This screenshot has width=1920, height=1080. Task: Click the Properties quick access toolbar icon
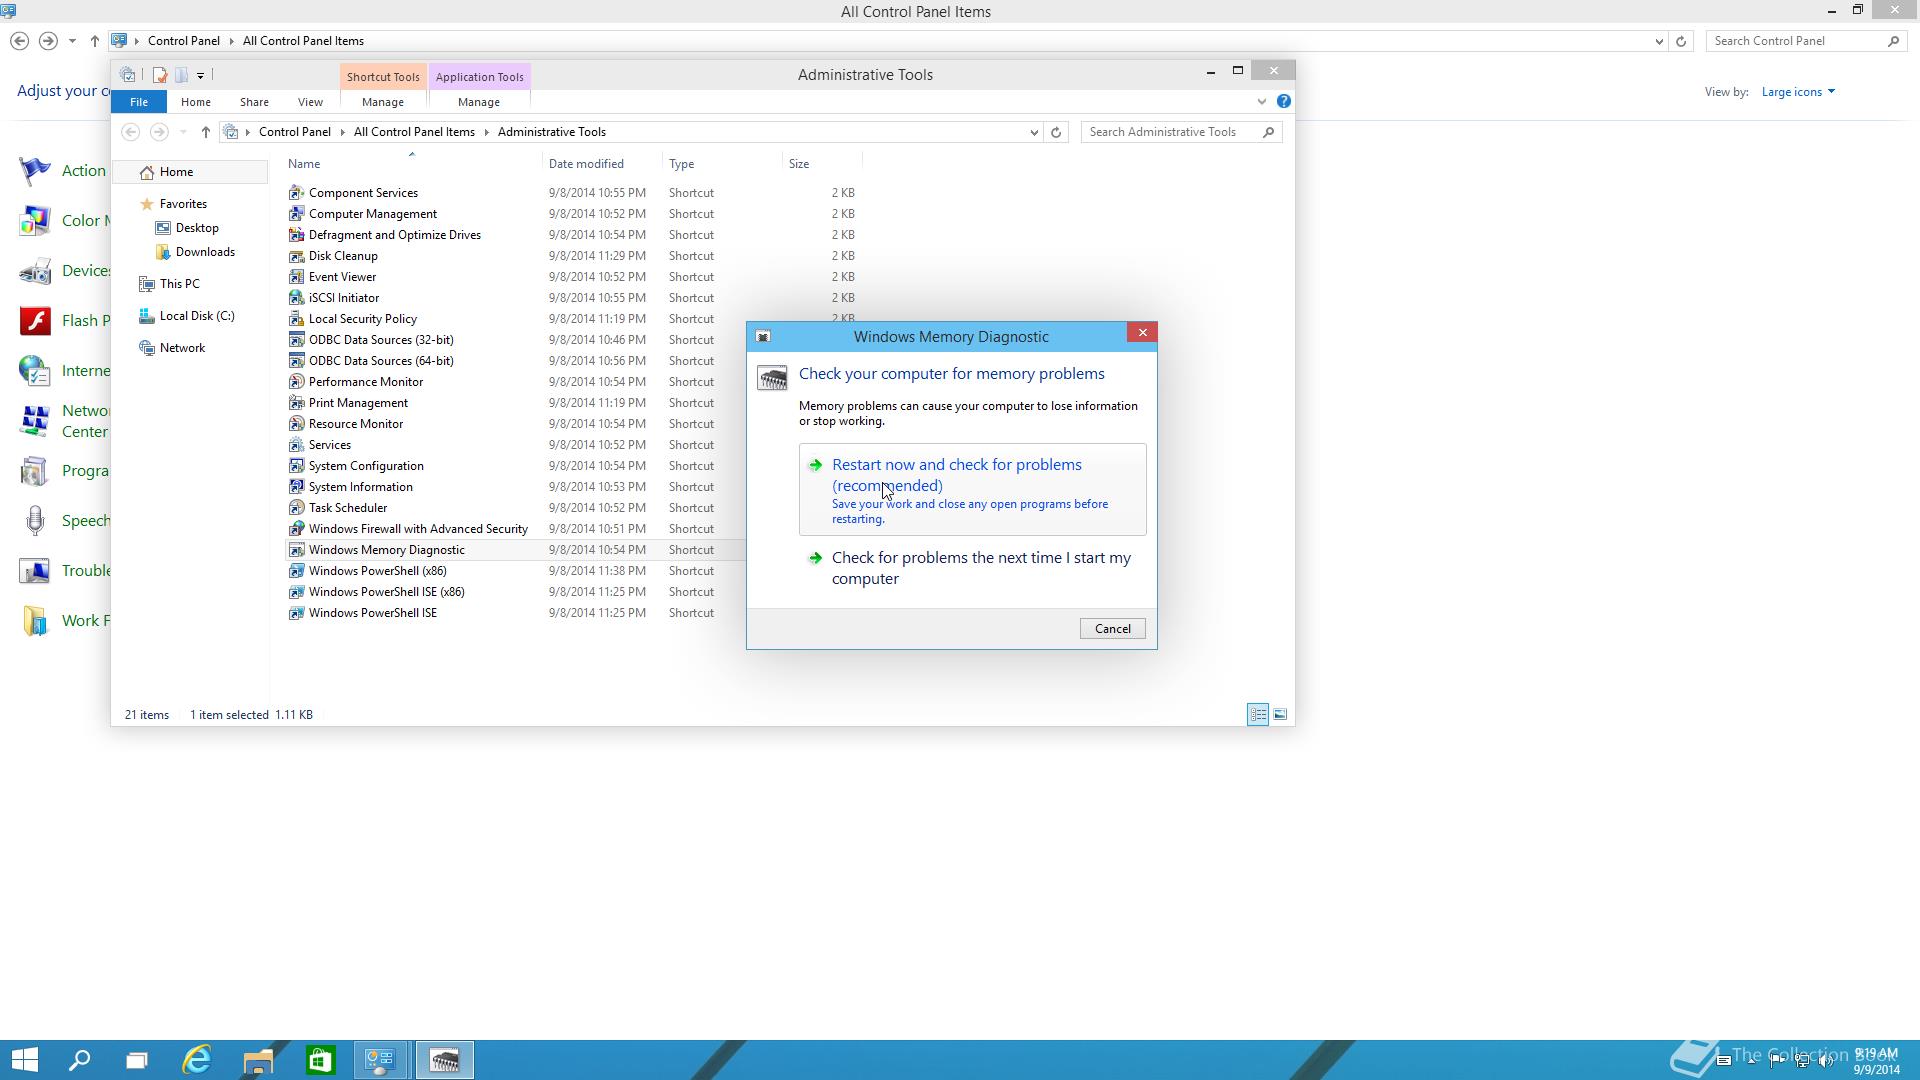160,75
